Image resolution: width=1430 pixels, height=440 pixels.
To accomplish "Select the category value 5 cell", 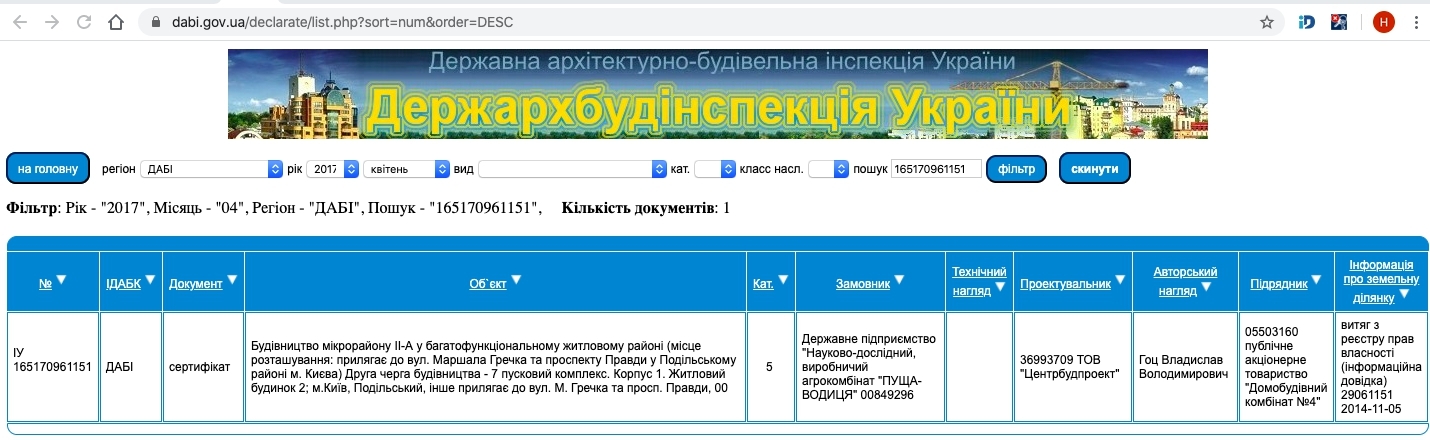I will 770,367.
